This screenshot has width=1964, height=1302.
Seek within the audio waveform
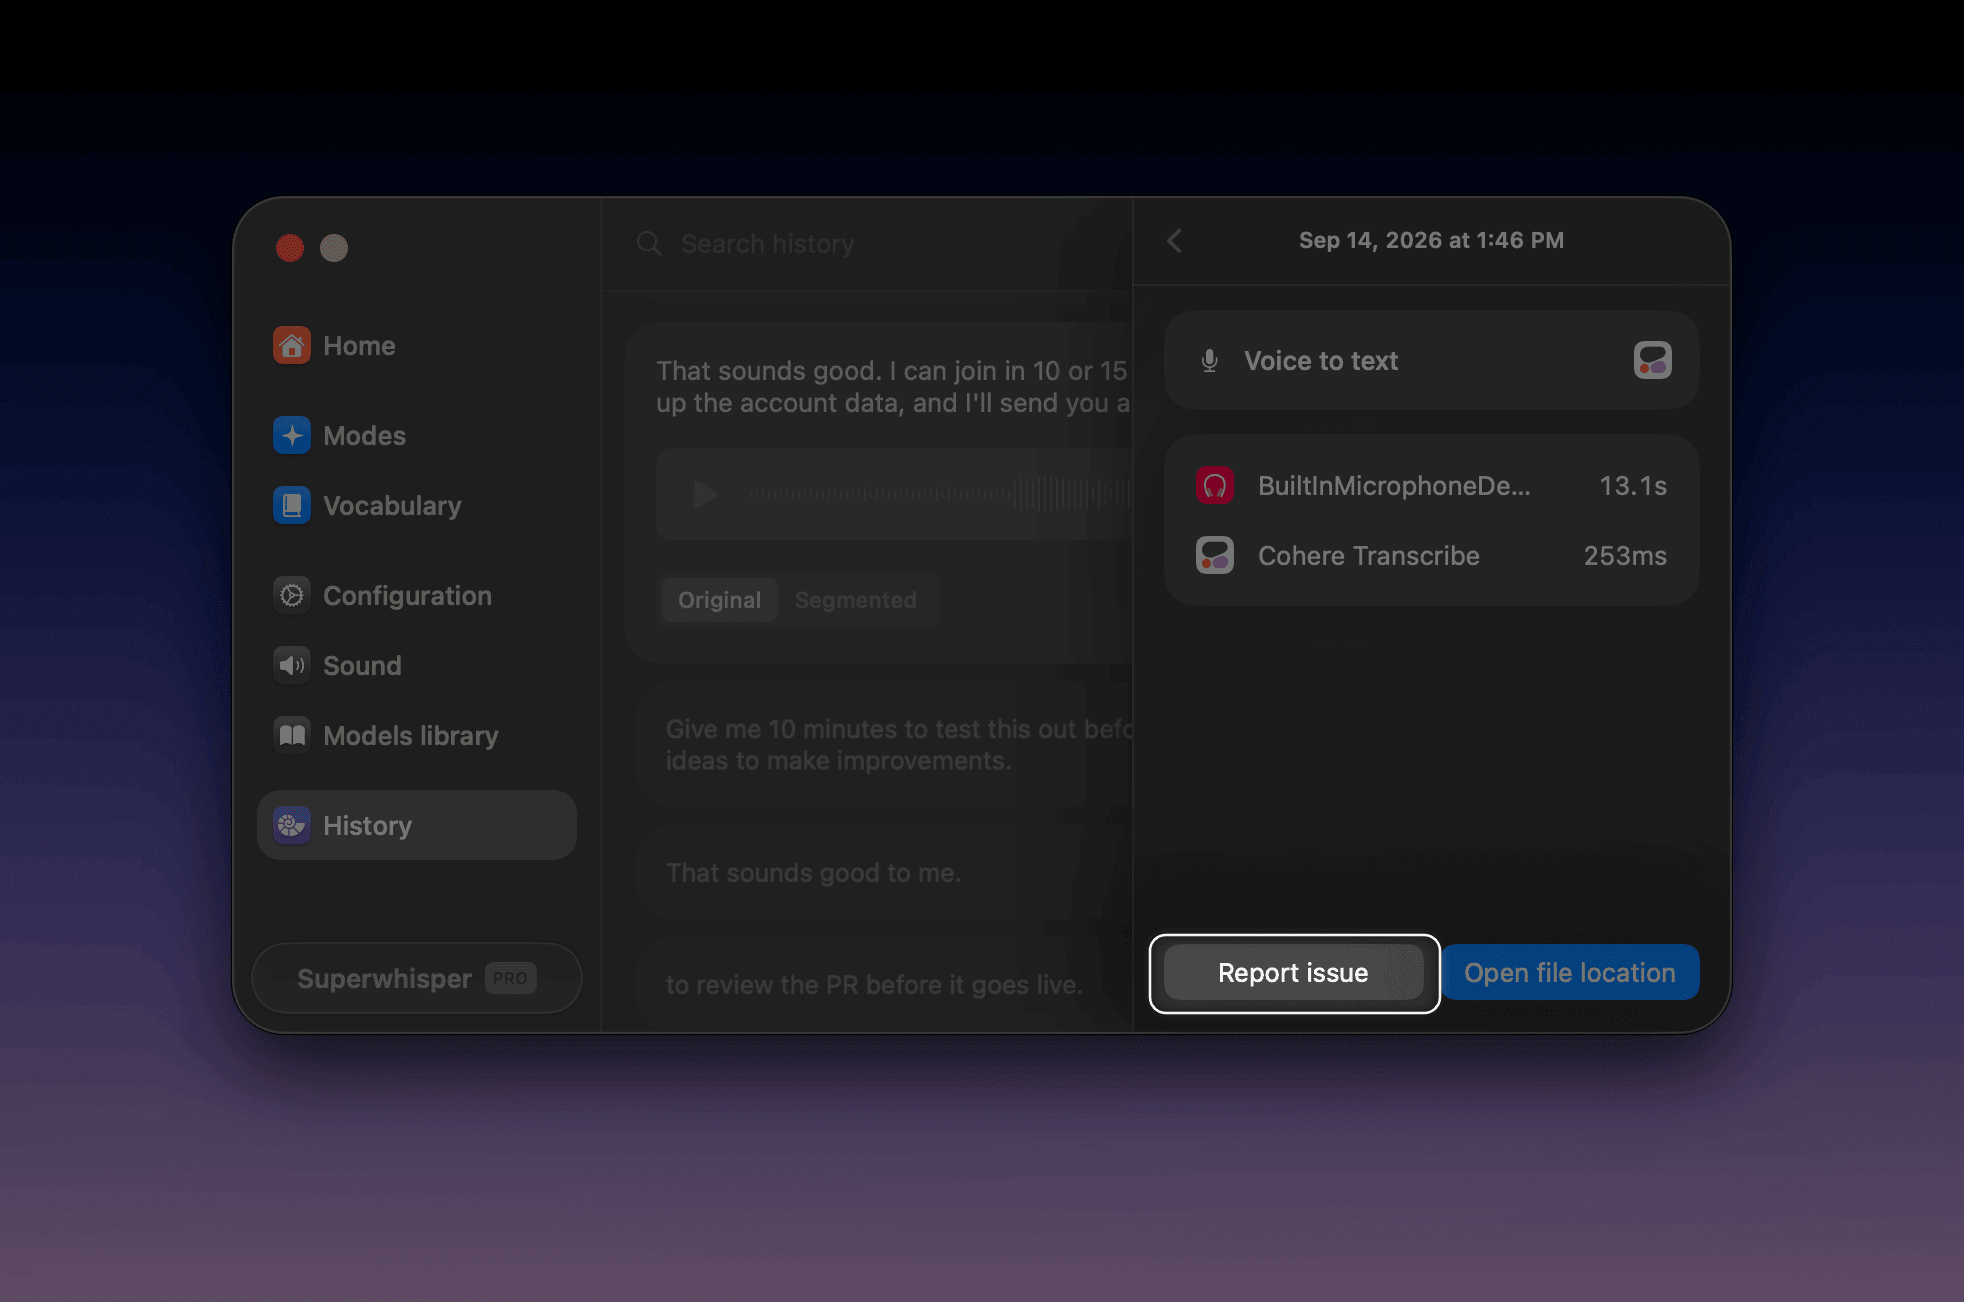[940, 494]
